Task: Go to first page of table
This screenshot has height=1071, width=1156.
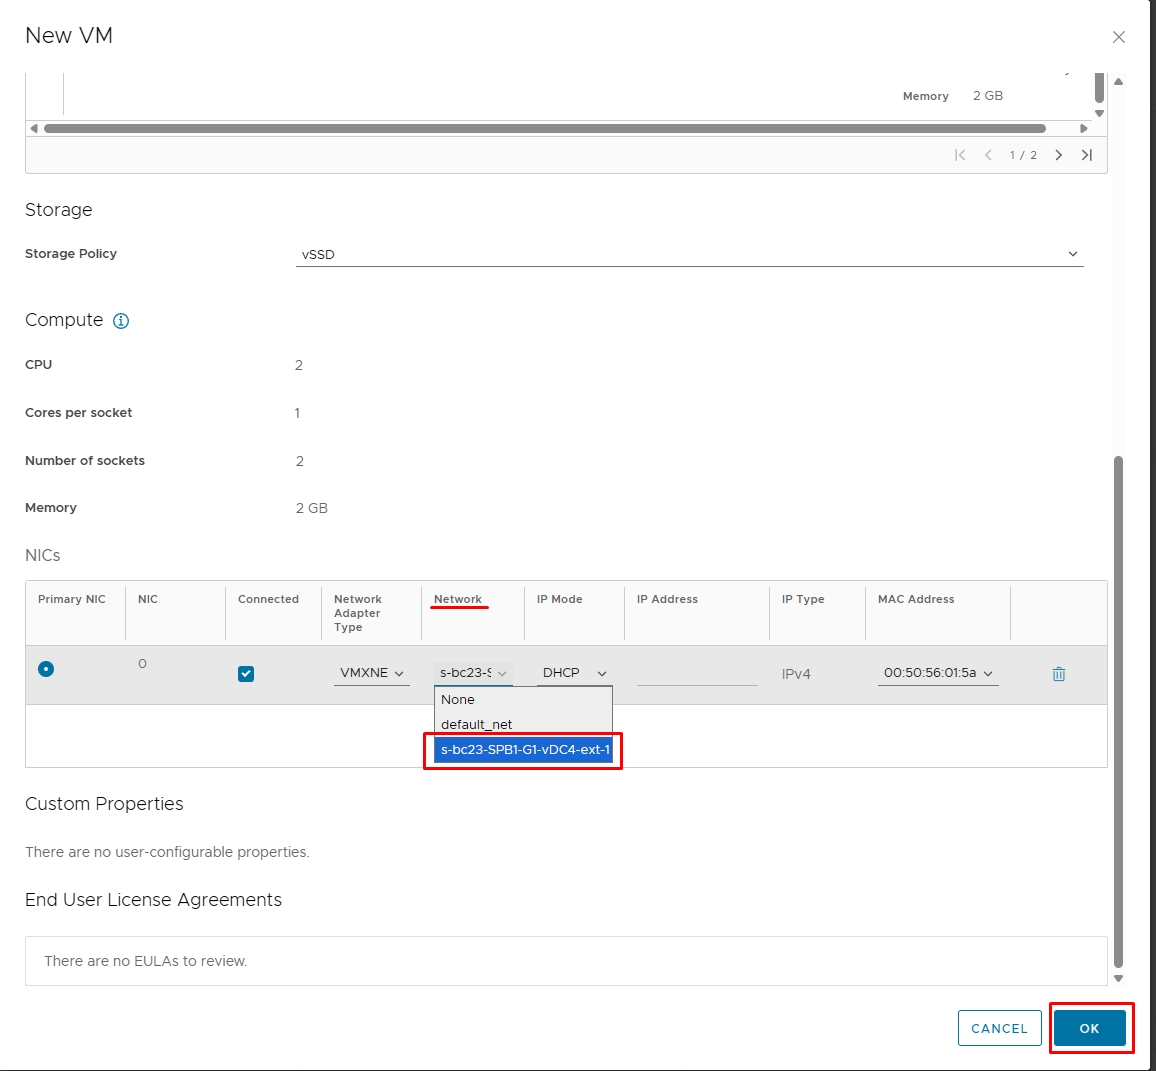Action: click(x=960, y=155)
